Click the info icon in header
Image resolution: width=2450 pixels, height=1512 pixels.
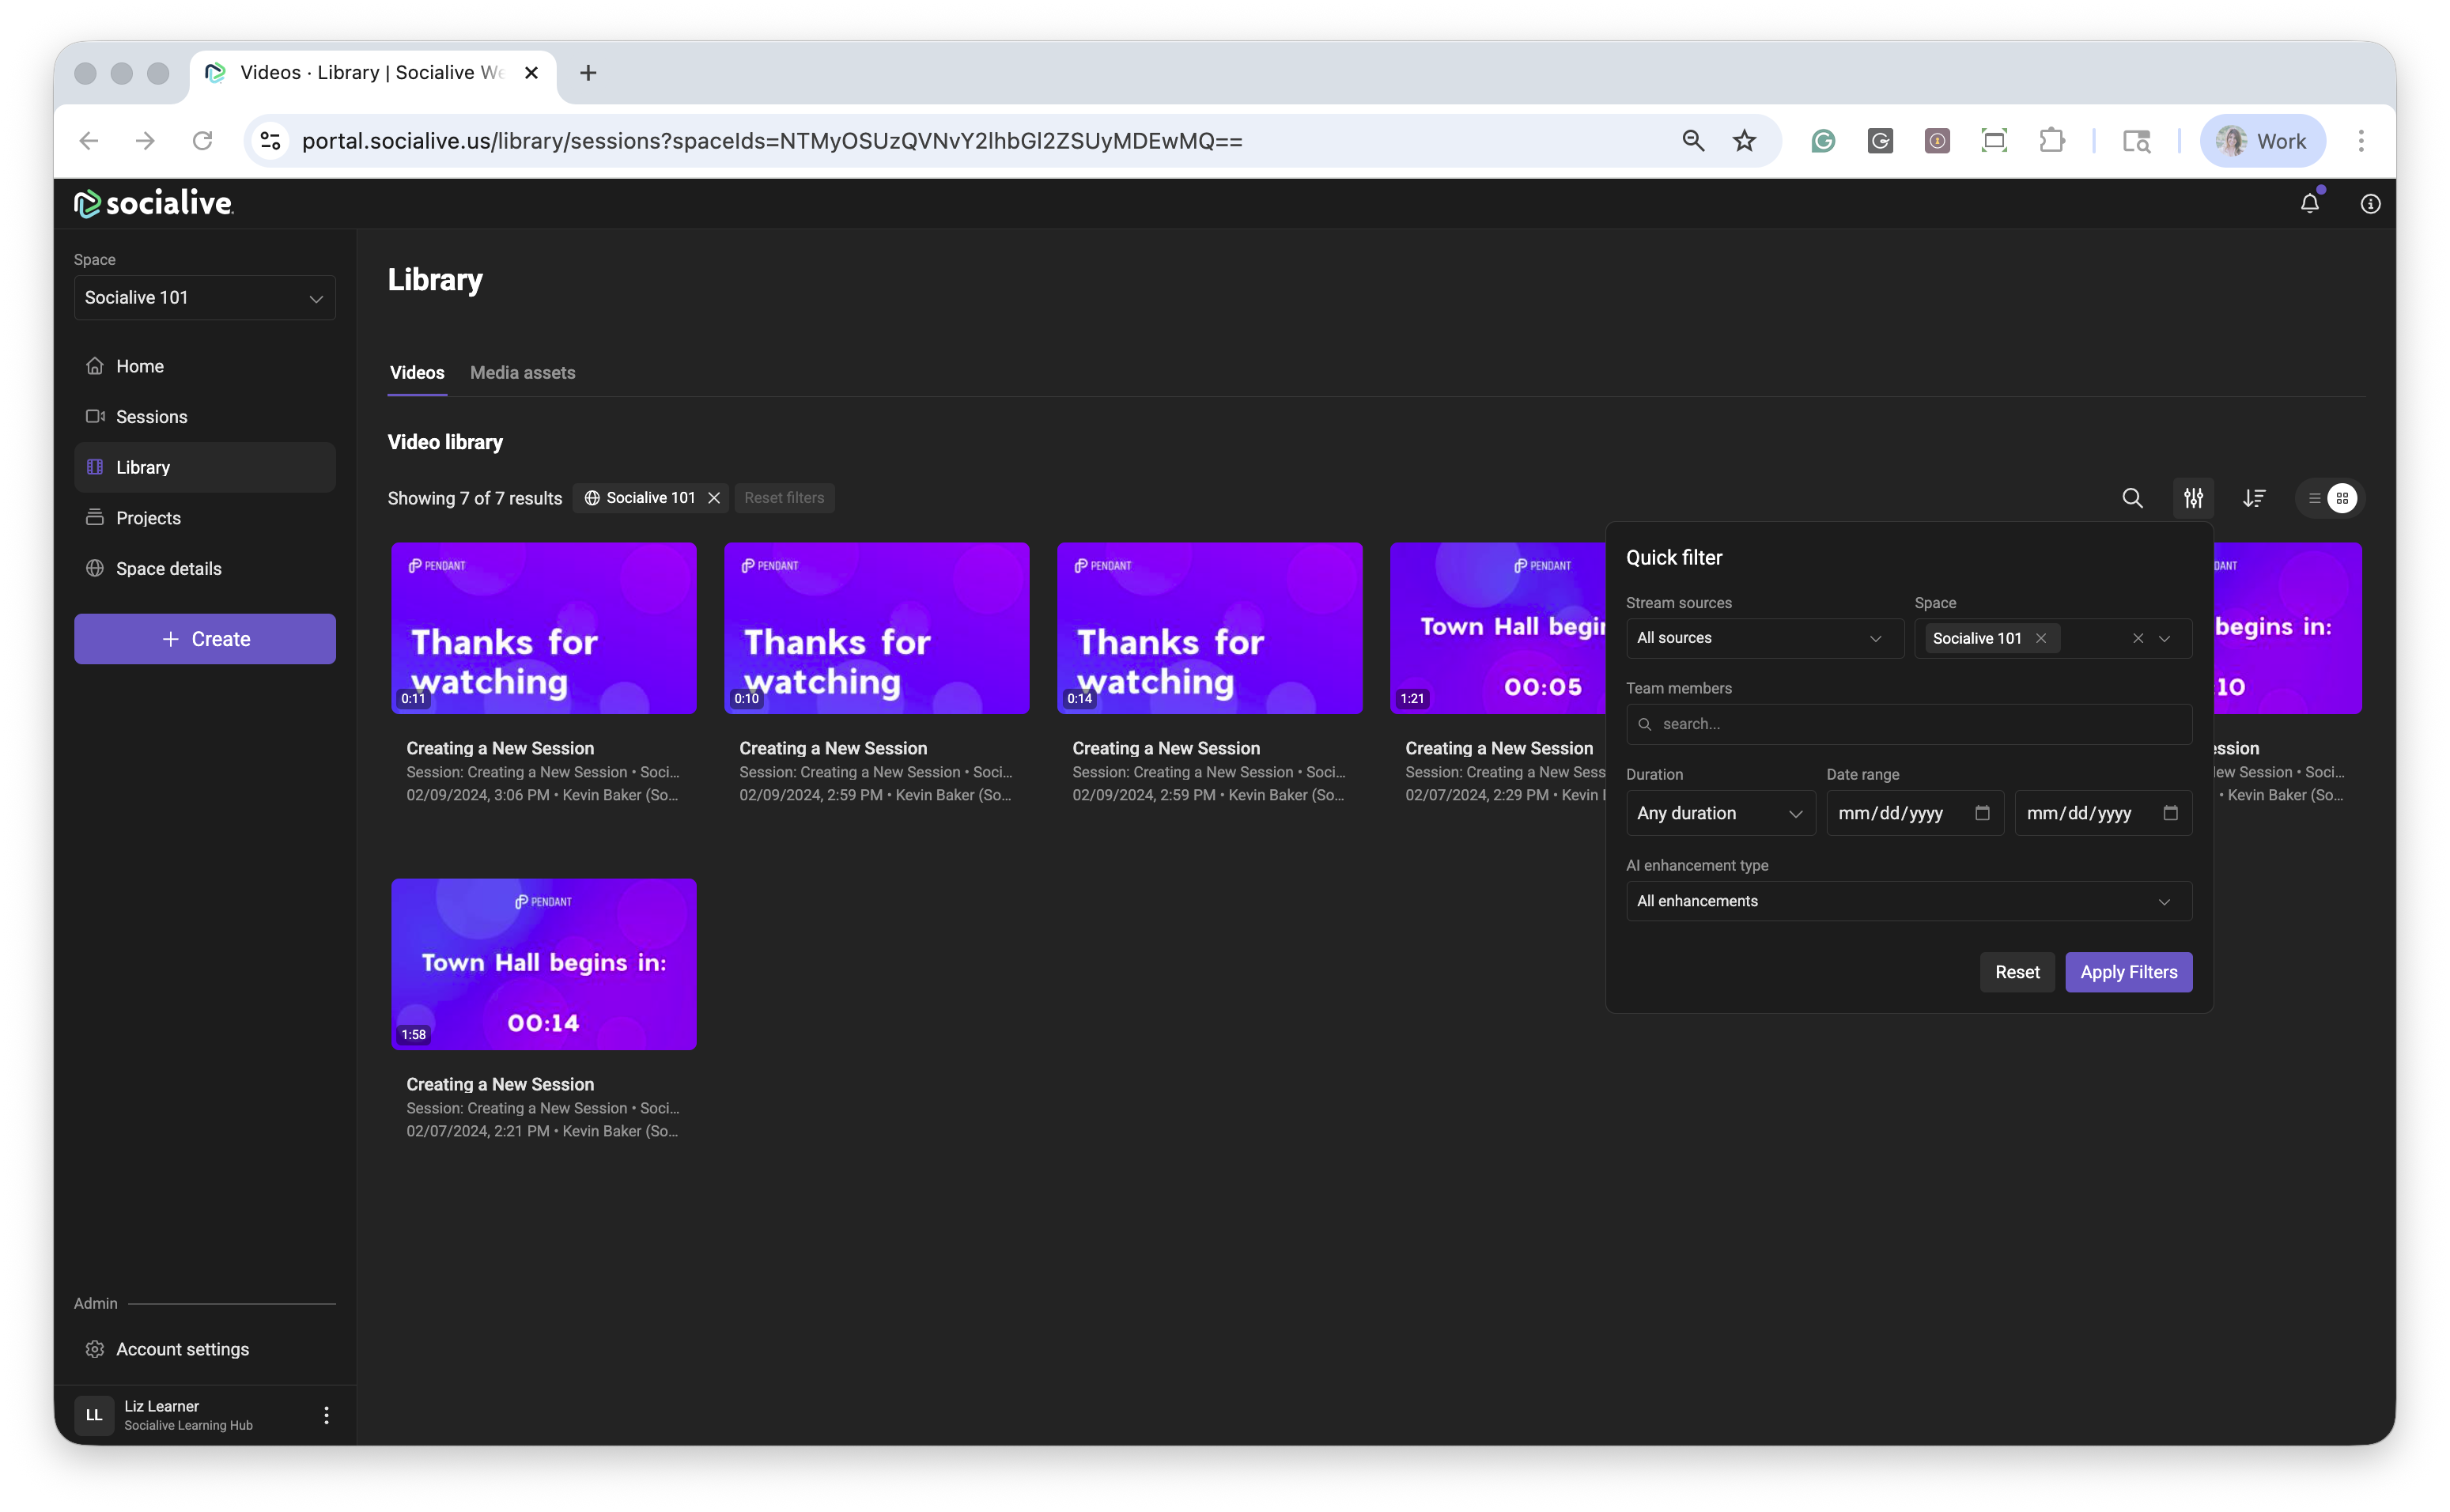[2370, 204]
